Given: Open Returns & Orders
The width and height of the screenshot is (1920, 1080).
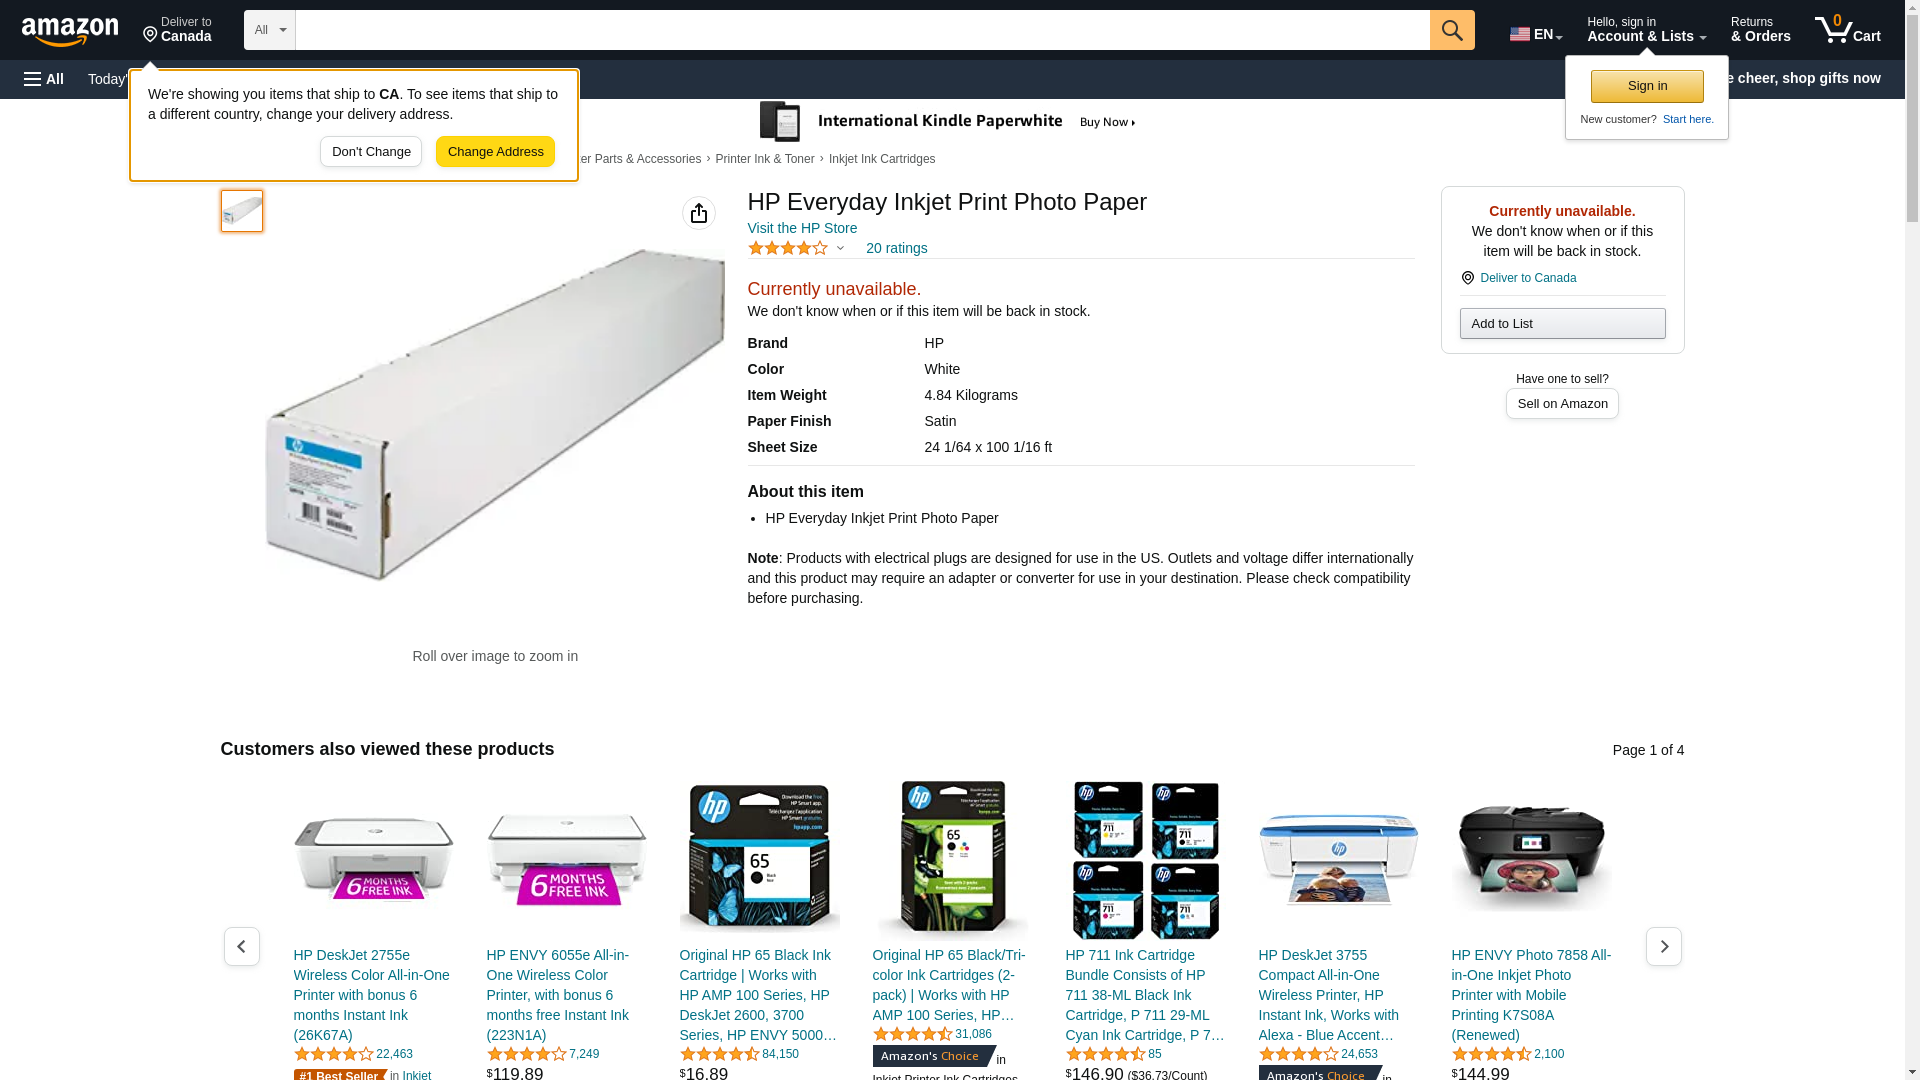Looking at the screenshot, I should [1760, 29].
